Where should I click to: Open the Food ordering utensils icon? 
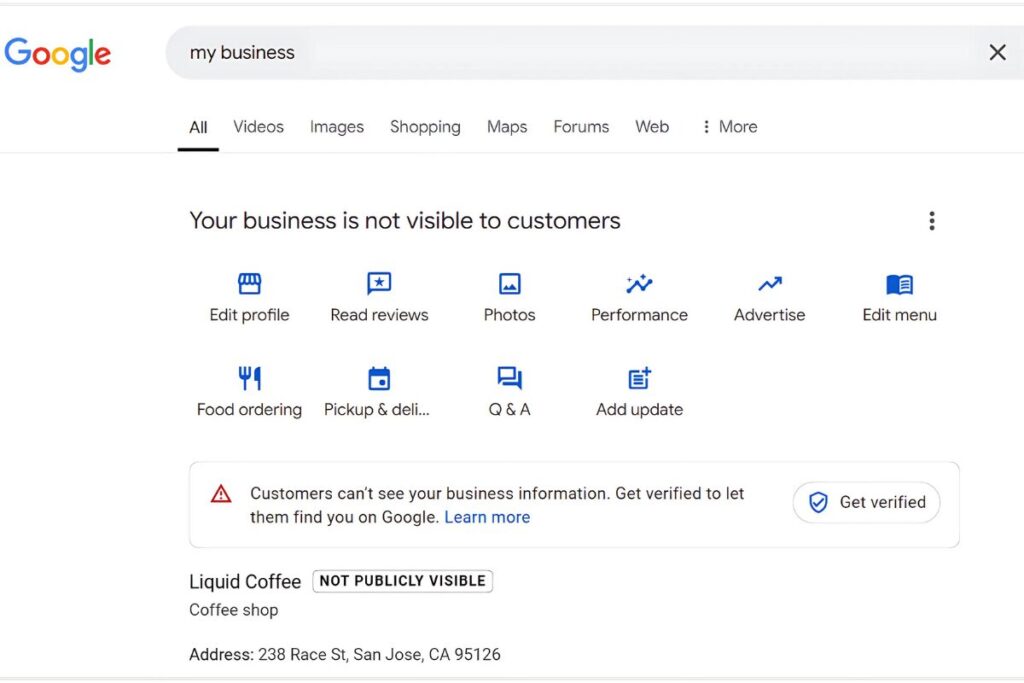tap(249, 378)
